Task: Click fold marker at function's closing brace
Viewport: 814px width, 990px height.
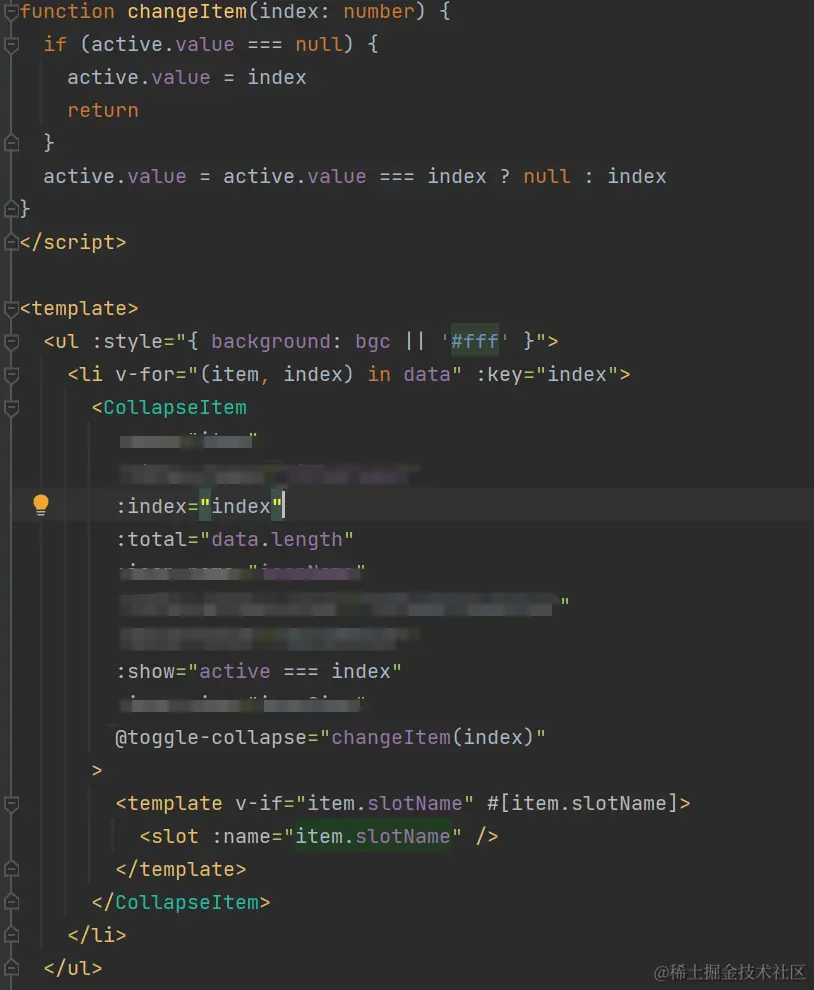Action: tap(11, 209)
